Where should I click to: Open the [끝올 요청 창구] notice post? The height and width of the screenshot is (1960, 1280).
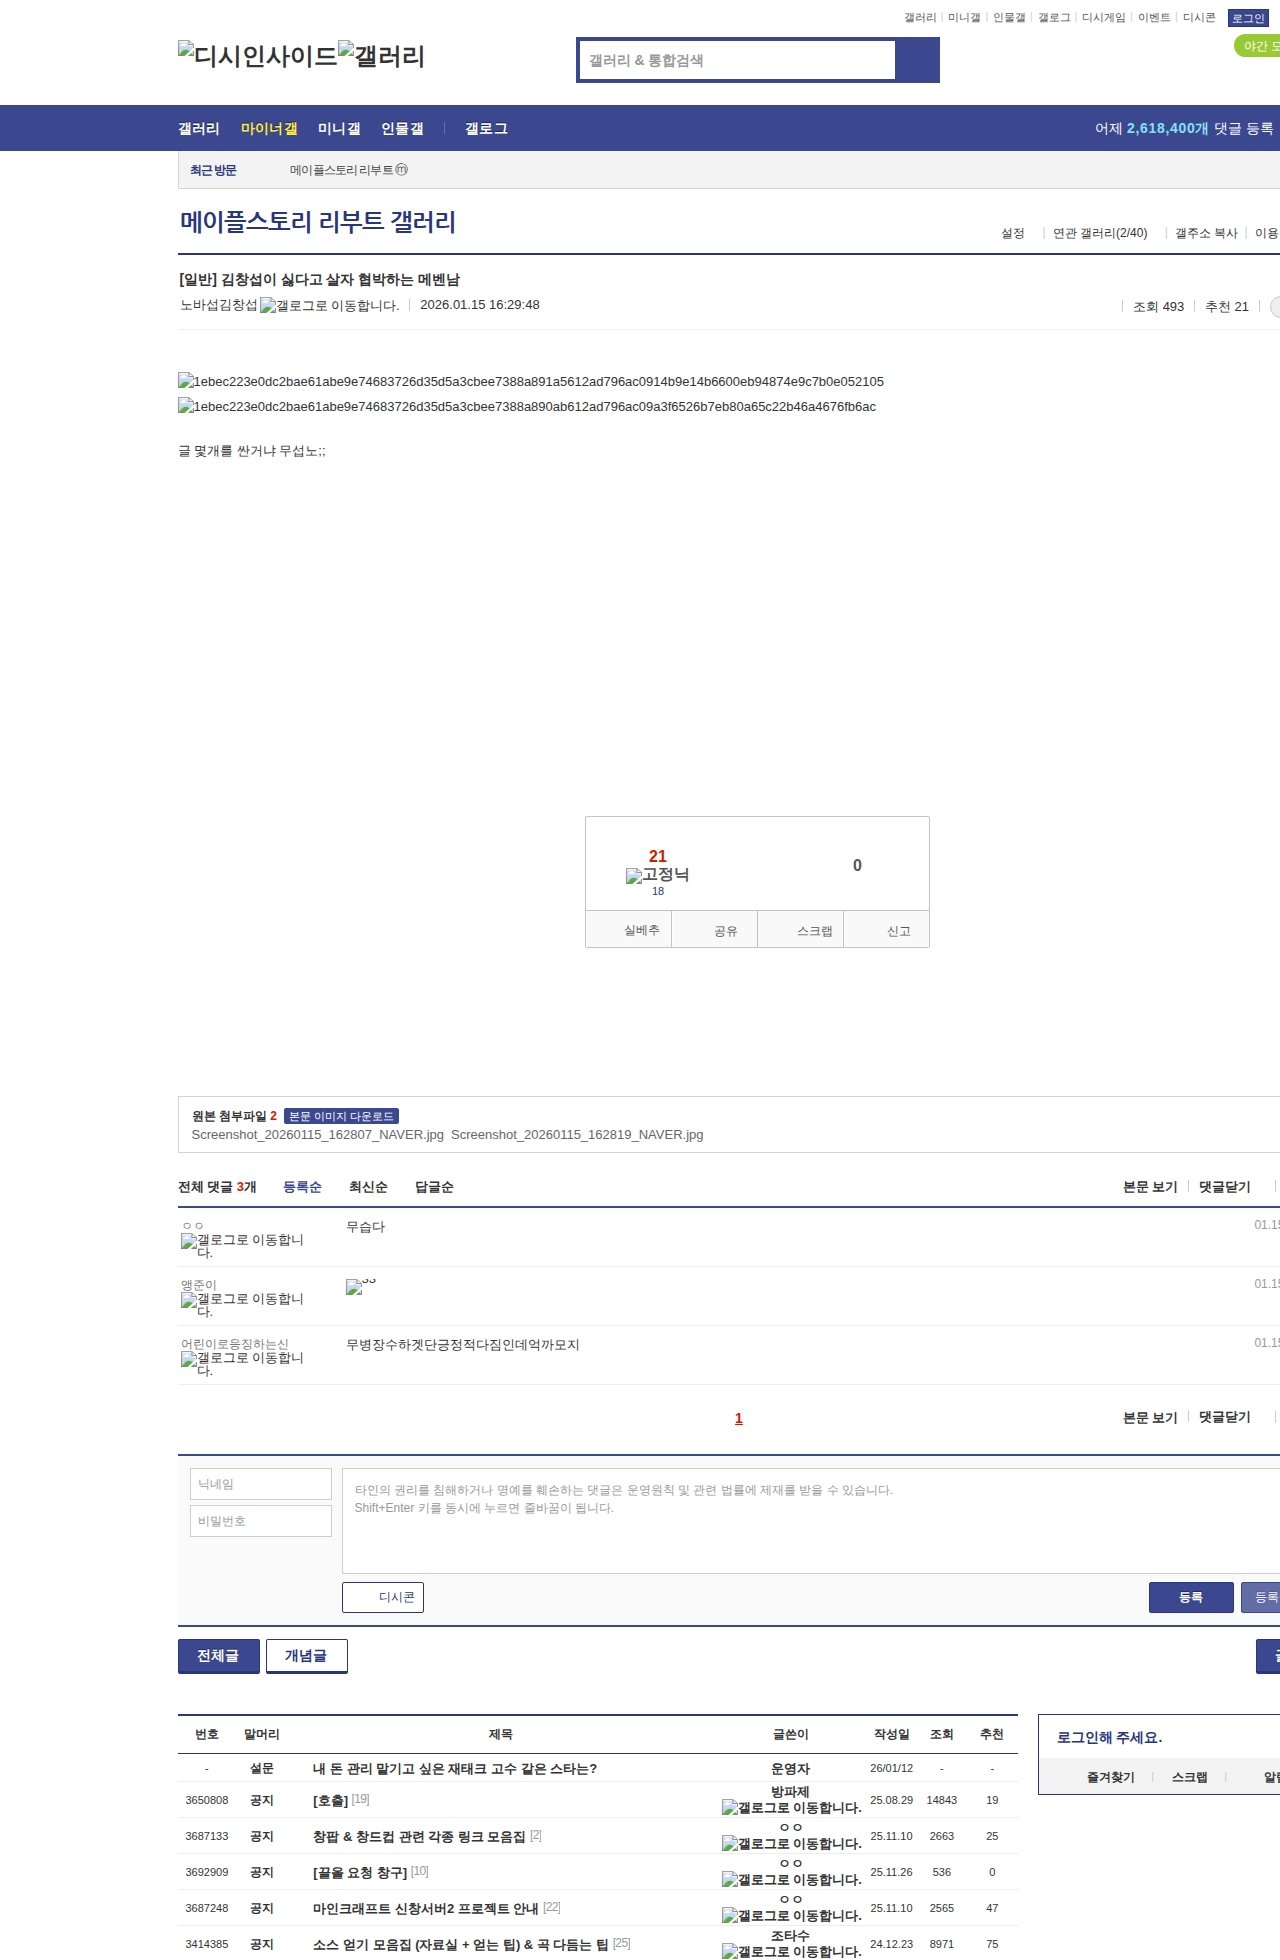360,1872
